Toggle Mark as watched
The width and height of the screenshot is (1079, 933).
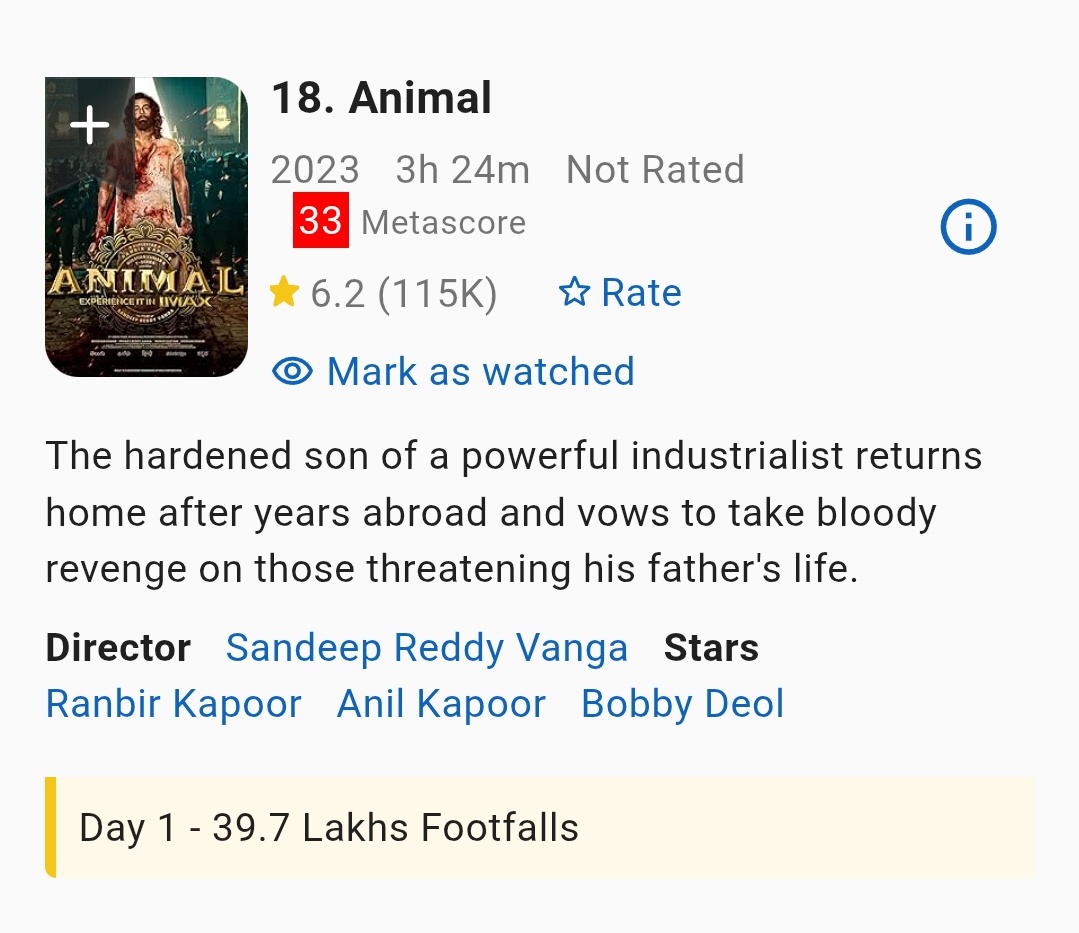[x=480, y=372]
